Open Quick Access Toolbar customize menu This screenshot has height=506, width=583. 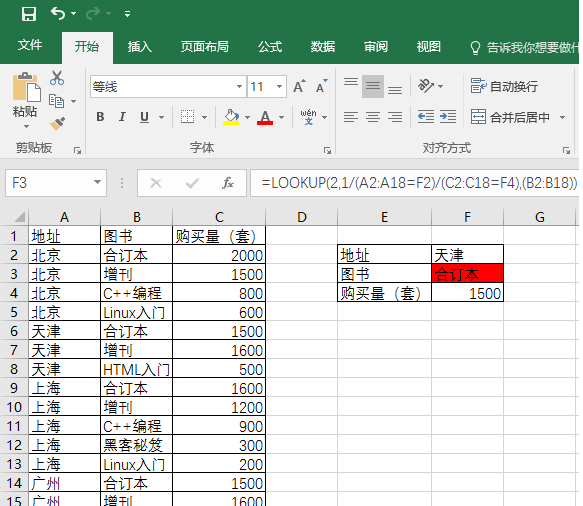(128, 14)
